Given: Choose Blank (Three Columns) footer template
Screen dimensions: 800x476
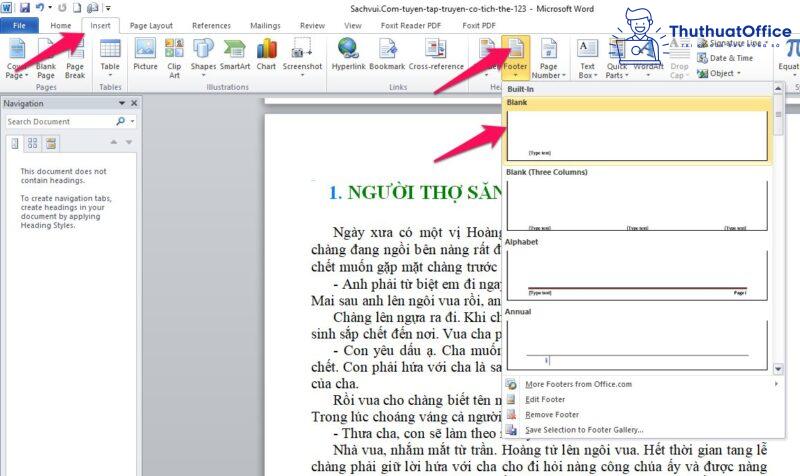Looking at the screenshot, I should (637, 202).
